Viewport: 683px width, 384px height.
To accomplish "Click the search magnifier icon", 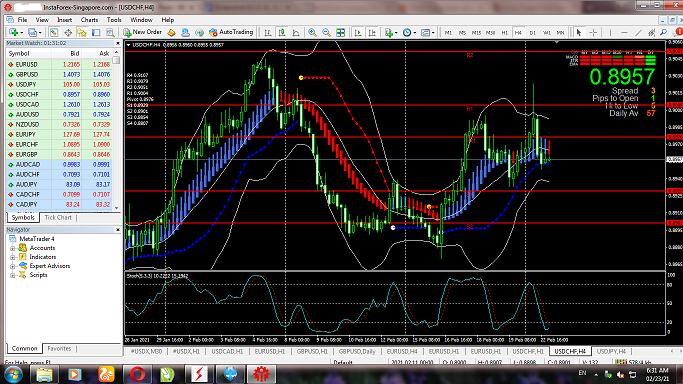I will 663,32.
